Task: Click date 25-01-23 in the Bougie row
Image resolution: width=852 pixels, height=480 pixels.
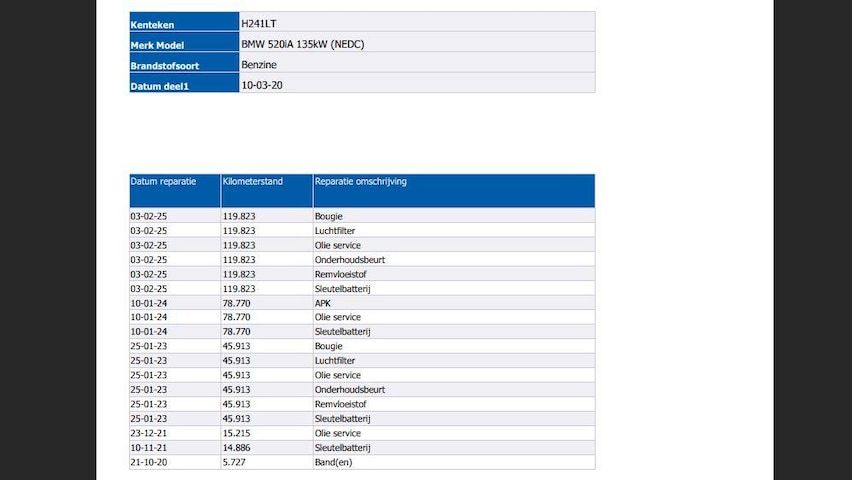Action: (x=148, y=346)
